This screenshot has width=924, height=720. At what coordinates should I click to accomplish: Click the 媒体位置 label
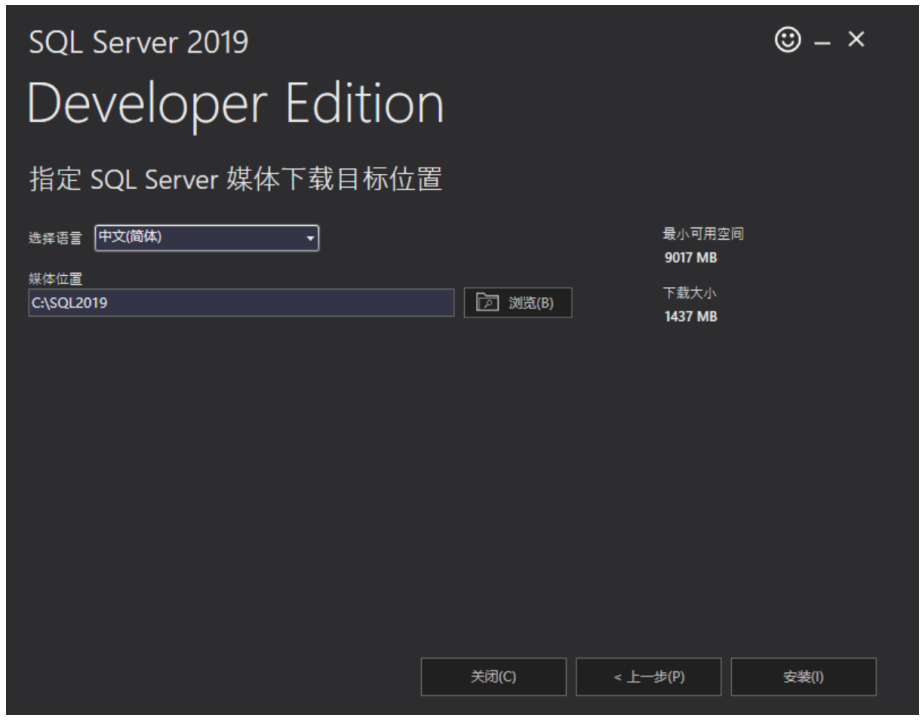click(55, 279)
